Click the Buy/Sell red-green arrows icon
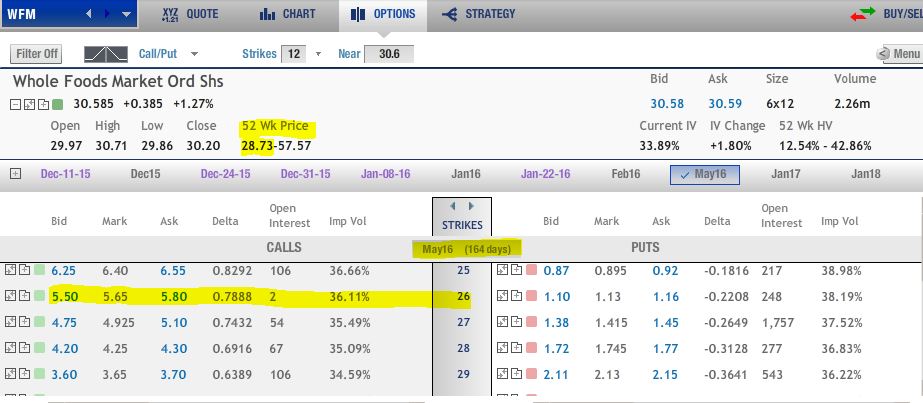This screenshot has width=923, height=403. click(x=863, y=15)
